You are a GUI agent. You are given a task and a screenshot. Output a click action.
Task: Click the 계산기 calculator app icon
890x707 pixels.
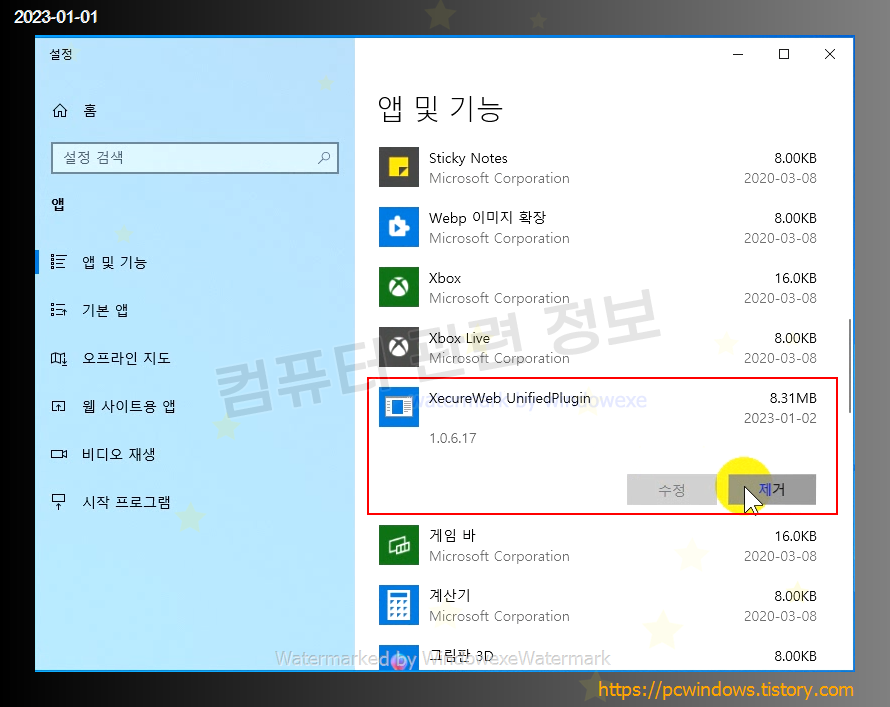(x=399, y=605)
